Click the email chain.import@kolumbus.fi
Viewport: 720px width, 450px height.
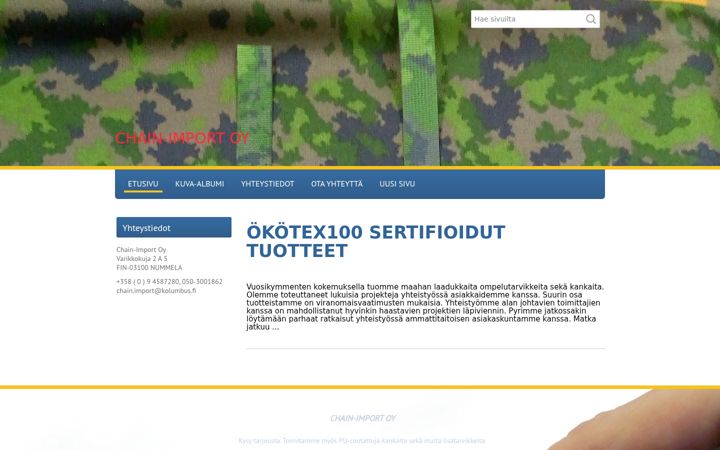[156, 291]
